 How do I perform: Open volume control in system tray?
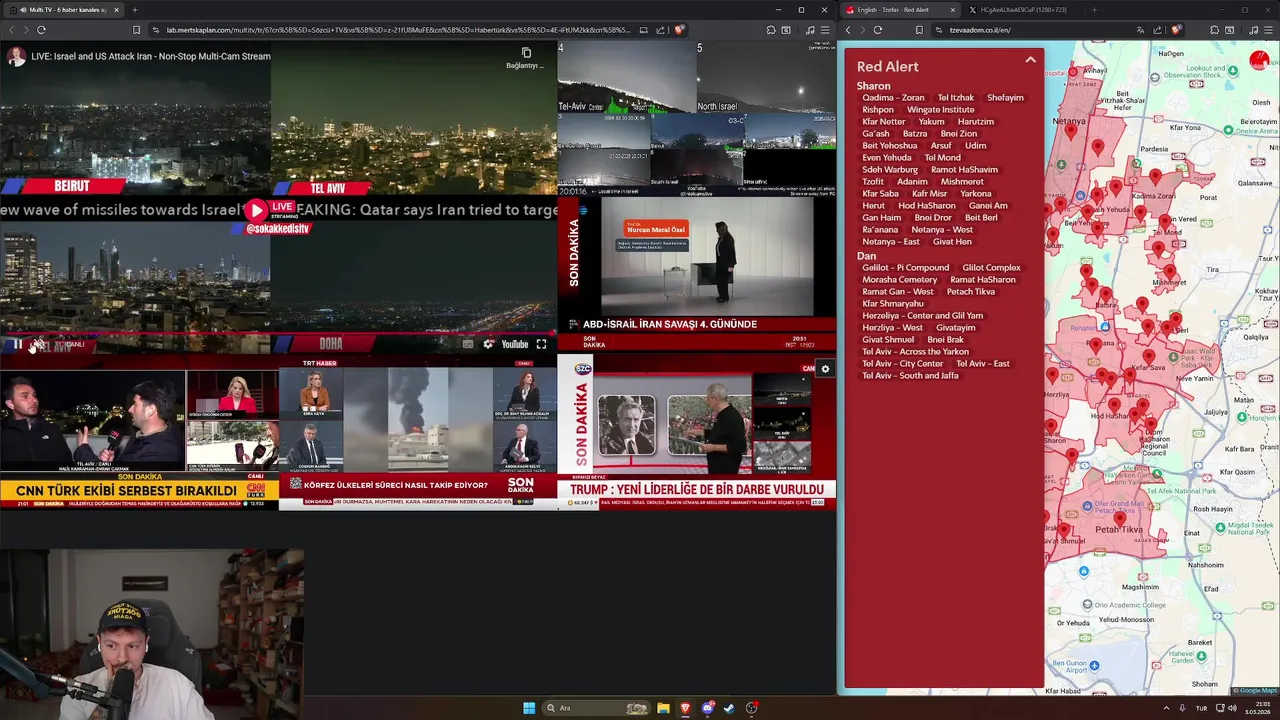(1232, 708)
